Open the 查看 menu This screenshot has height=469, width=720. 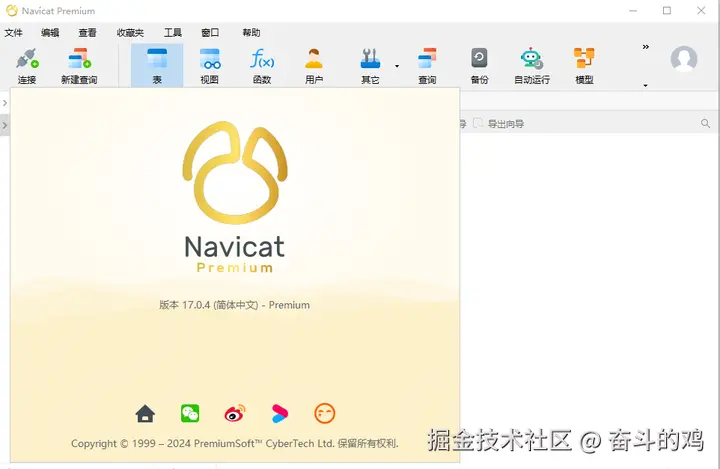point(87,33)
